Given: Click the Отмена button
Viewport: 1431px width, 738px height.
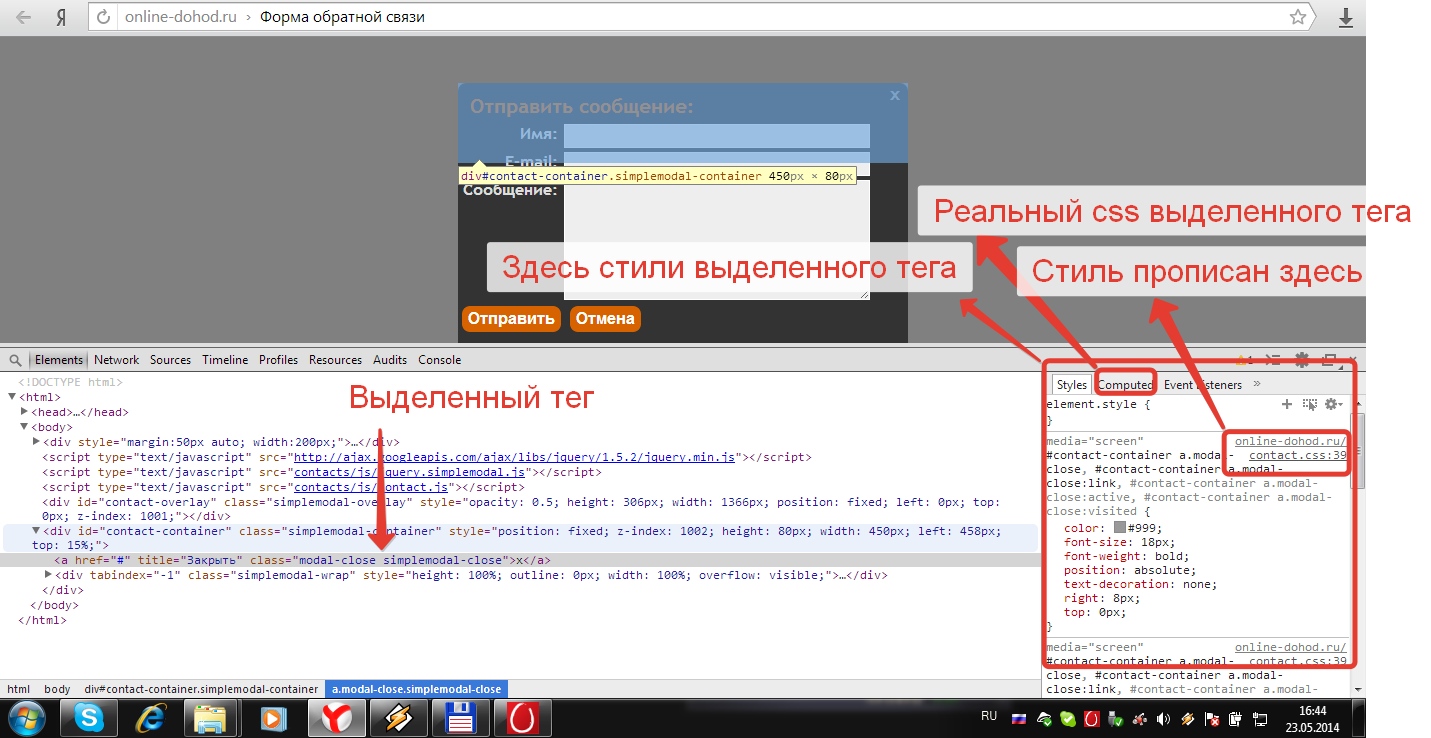Looking at the screenshot, I should pos(605,319).
